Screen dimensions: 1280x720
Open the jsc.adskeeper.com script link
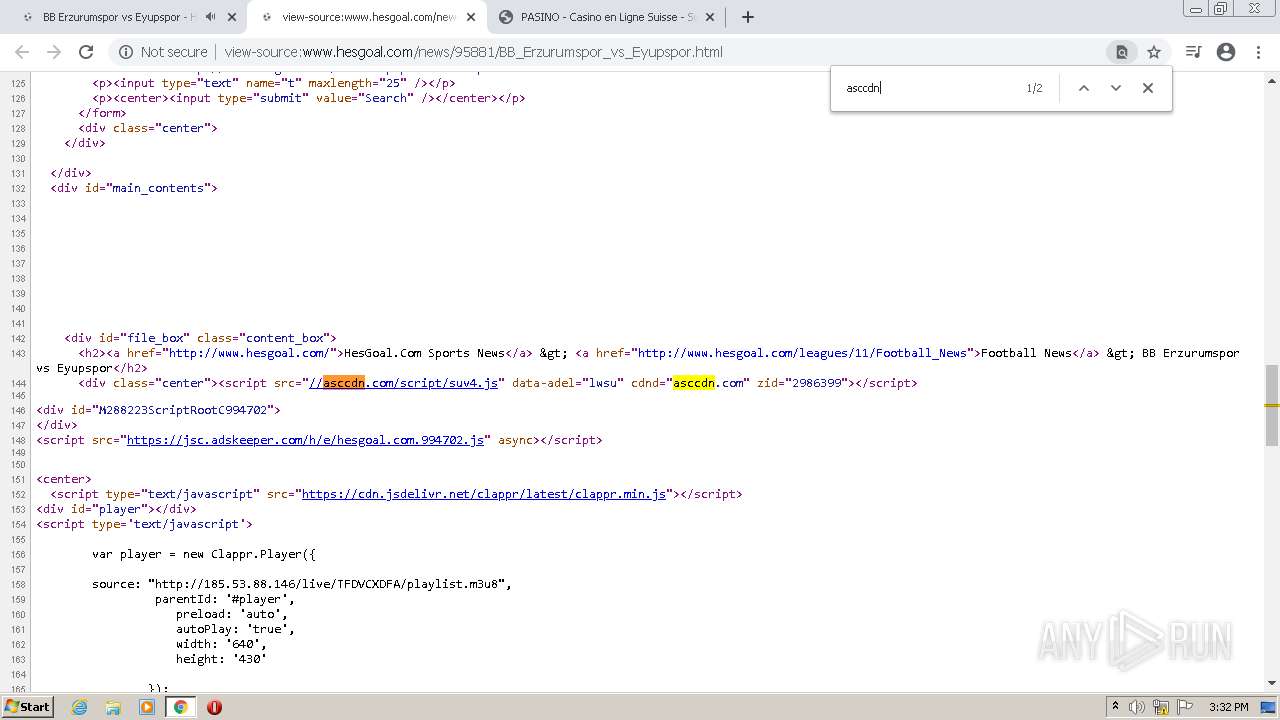point(305,440)
